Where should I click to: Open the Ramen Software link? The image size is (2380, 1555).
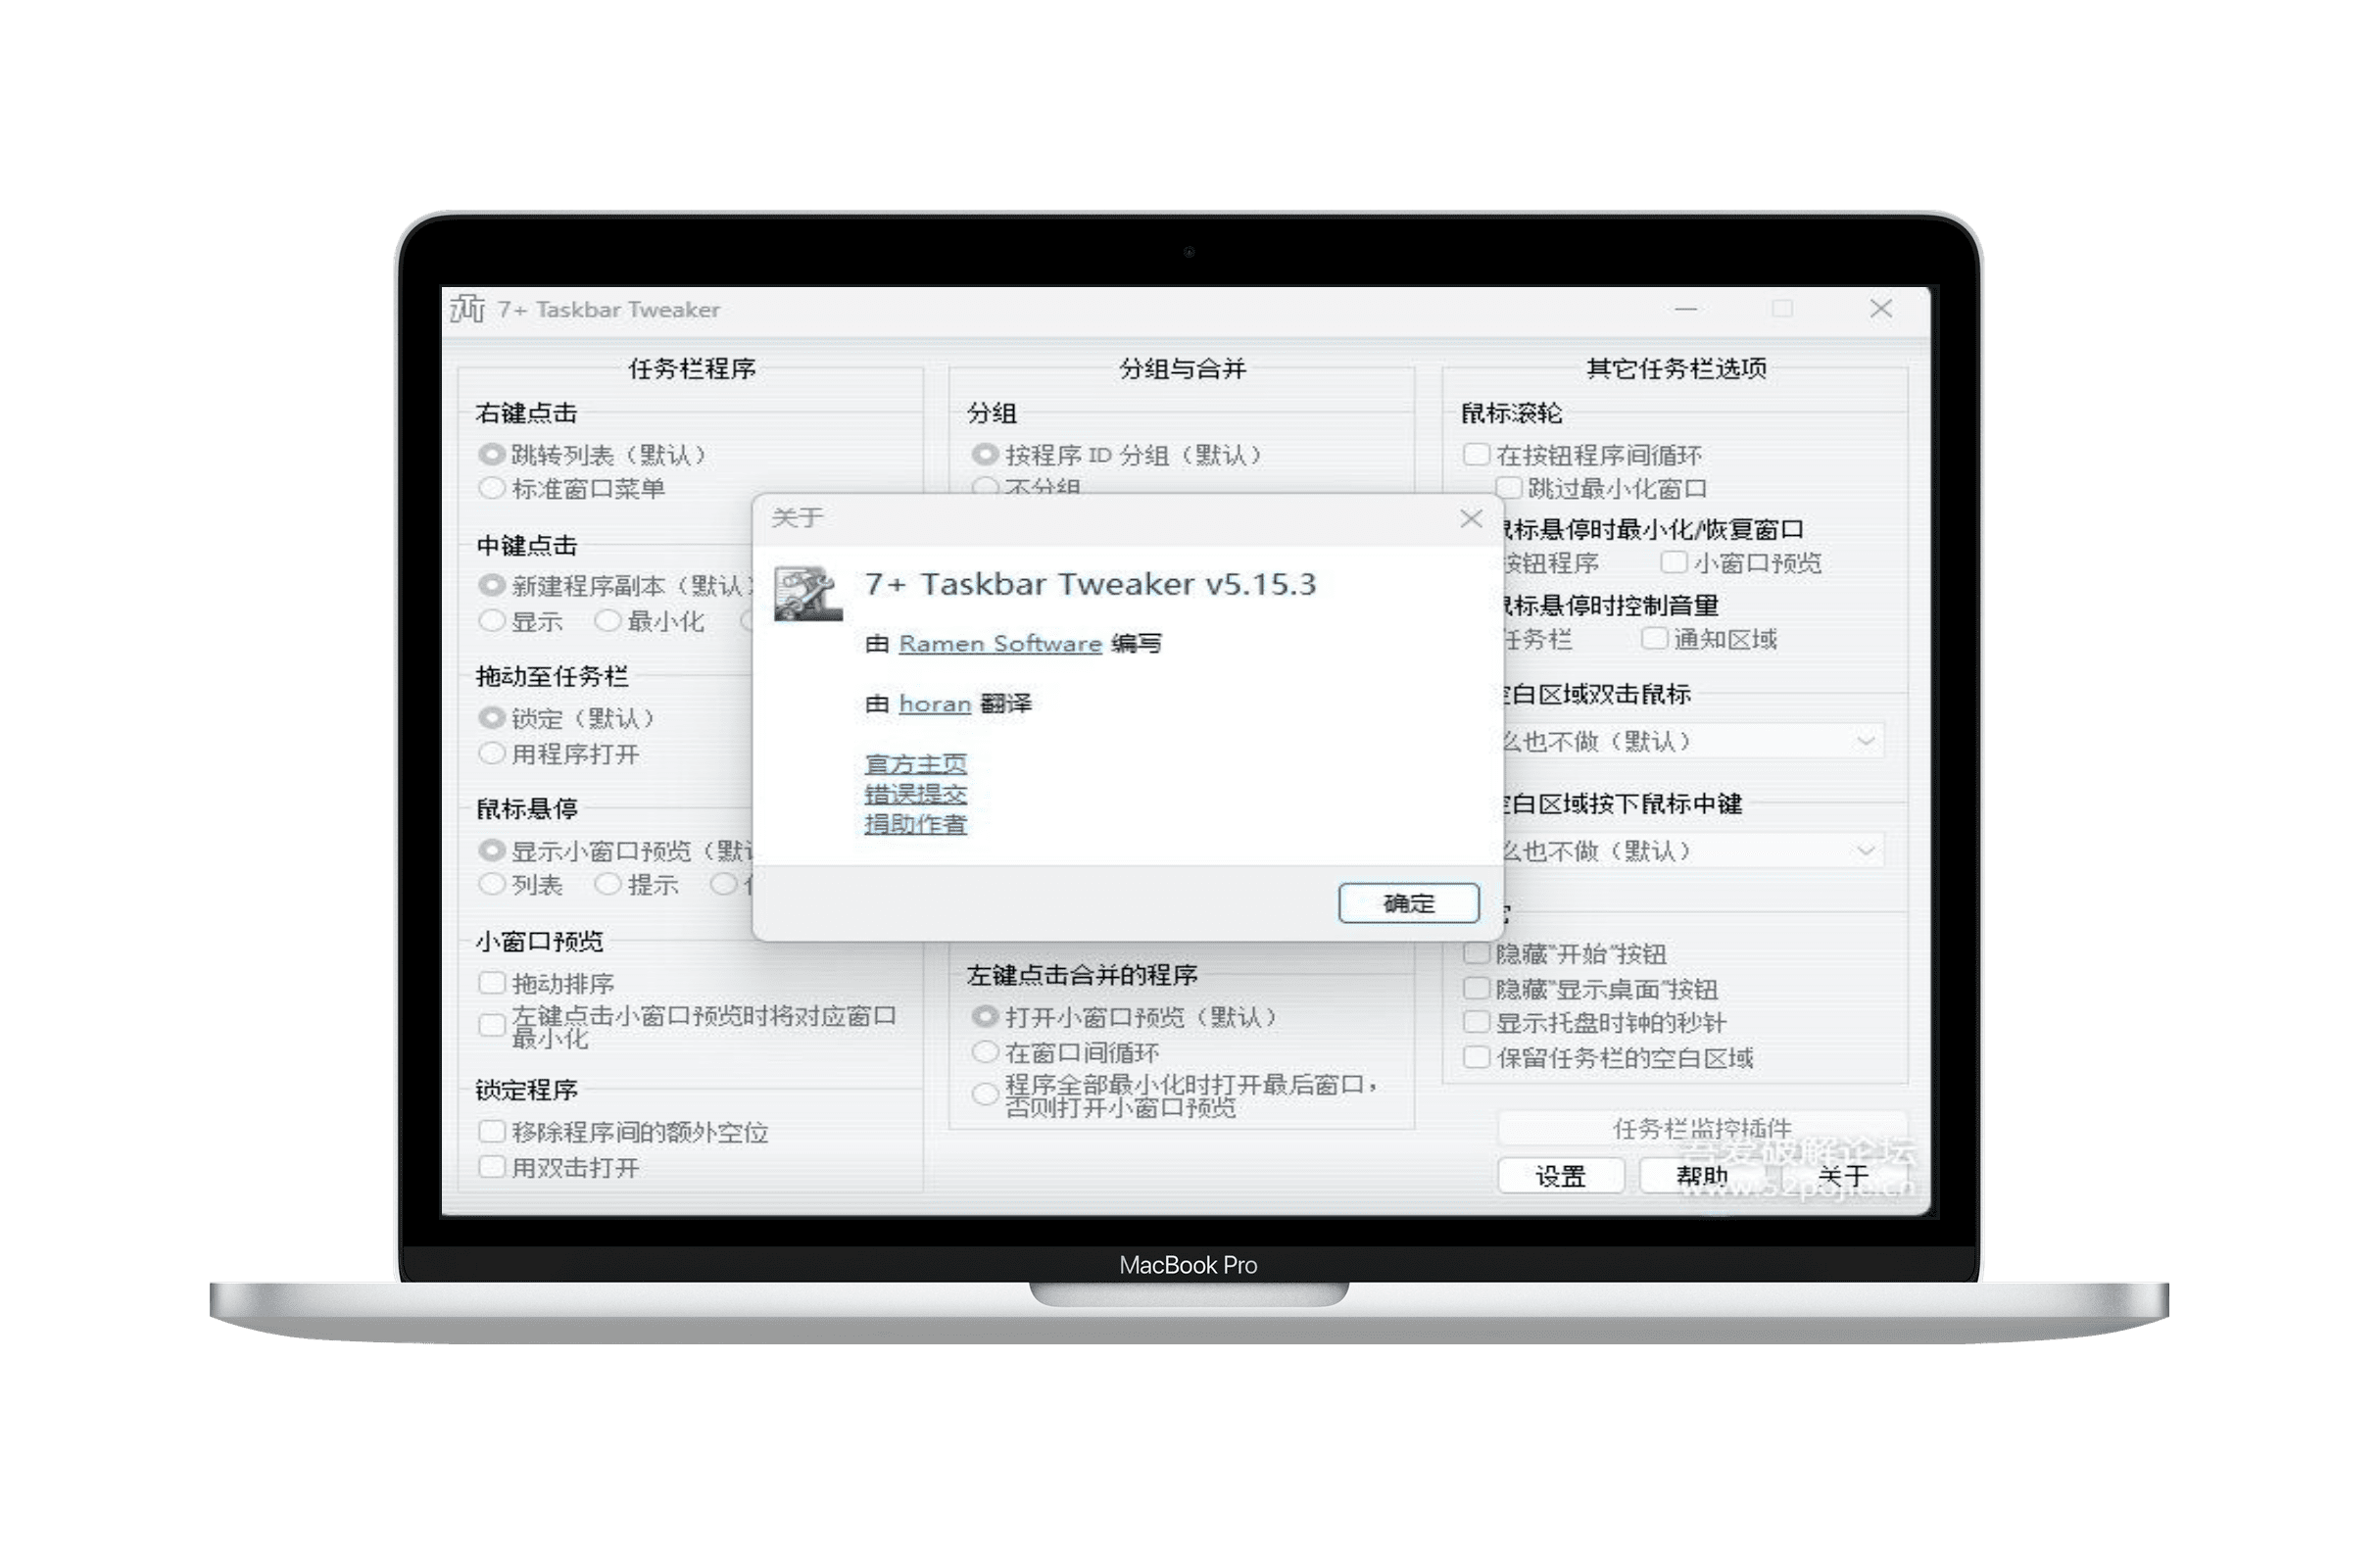[x=1000, y=644]
